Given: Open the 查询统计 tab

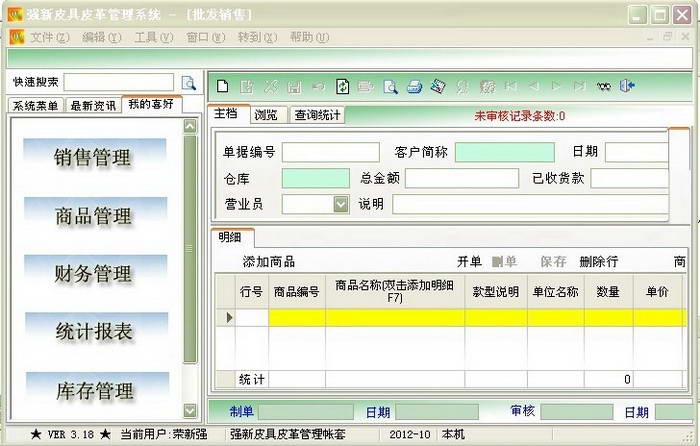Looking at the screenshot, I should point(317,115).
